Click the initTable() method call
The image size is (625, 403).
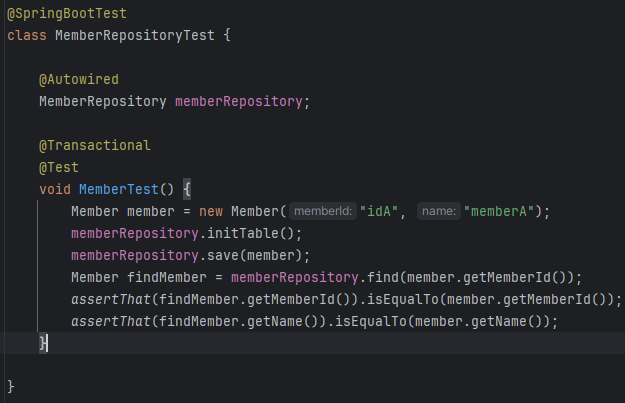250,233
